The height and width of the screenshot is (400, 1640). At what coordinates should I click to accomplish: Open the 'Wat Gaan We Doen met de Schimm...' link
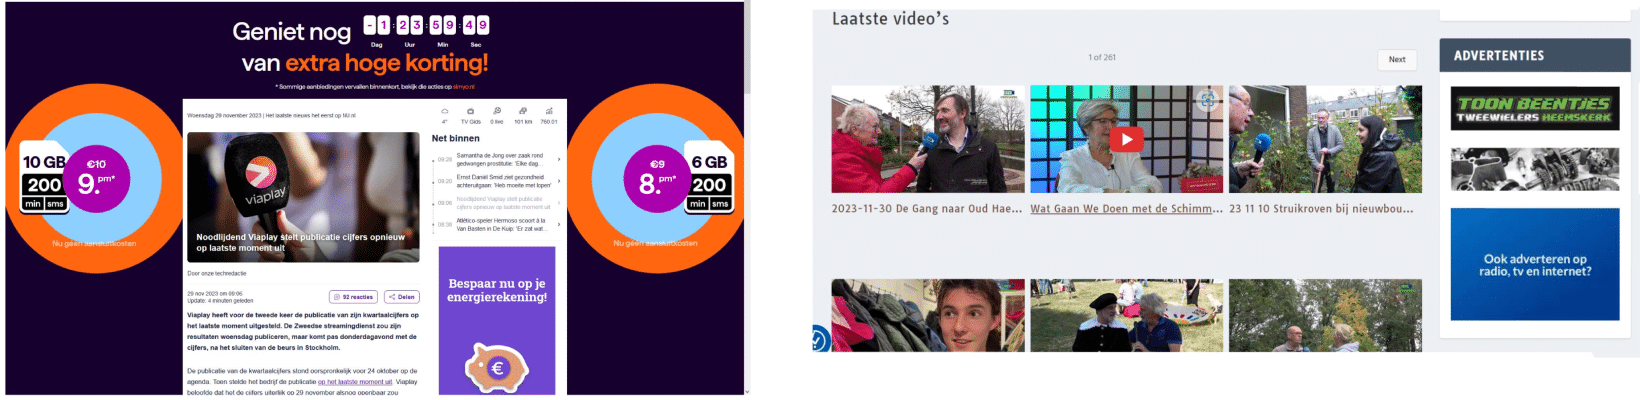pos(1127,209)
